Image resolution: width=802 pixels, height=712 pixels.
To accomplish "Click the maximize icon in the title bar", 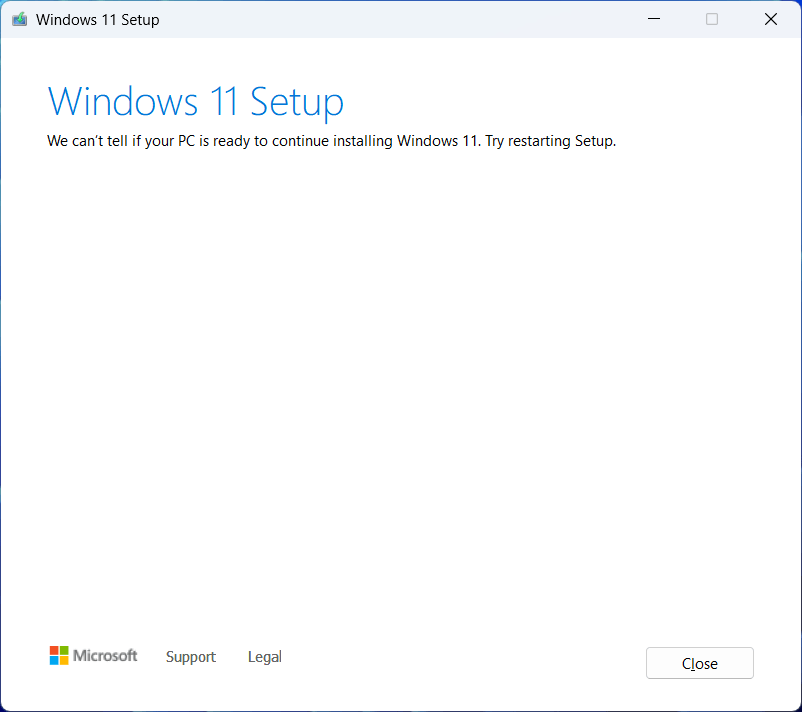I will pyautogui.click(x=711, y=18).
